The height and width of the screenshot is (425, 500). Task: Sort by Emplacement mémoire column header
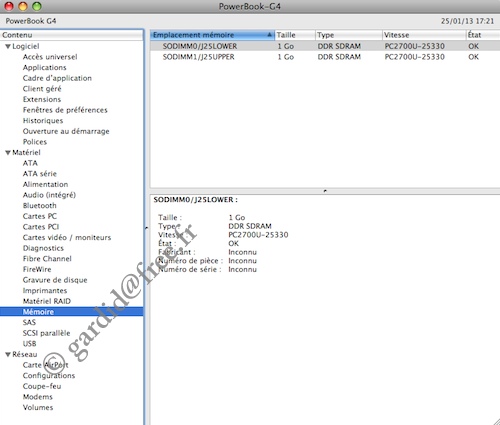[x=212, y=35]
